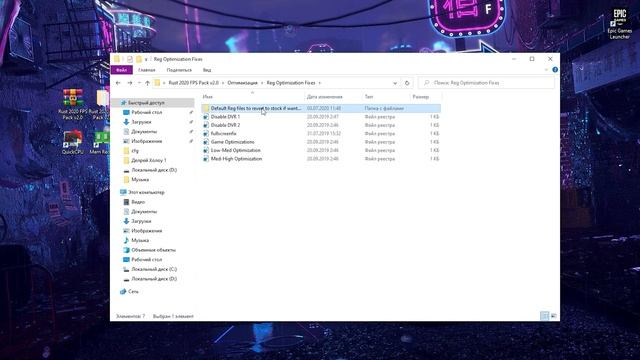The image size is (640, 360).
Task: Switch to Large icons view in status bar
Action: coord(553,316)
